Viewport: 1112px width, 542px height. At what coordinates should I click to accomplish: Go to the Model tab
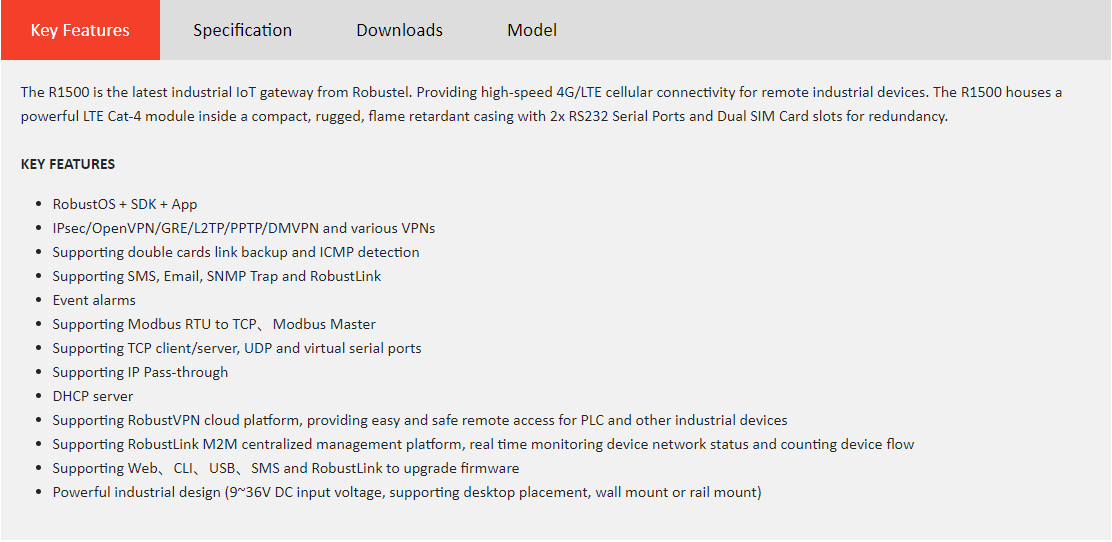click(x=532, y=30)
